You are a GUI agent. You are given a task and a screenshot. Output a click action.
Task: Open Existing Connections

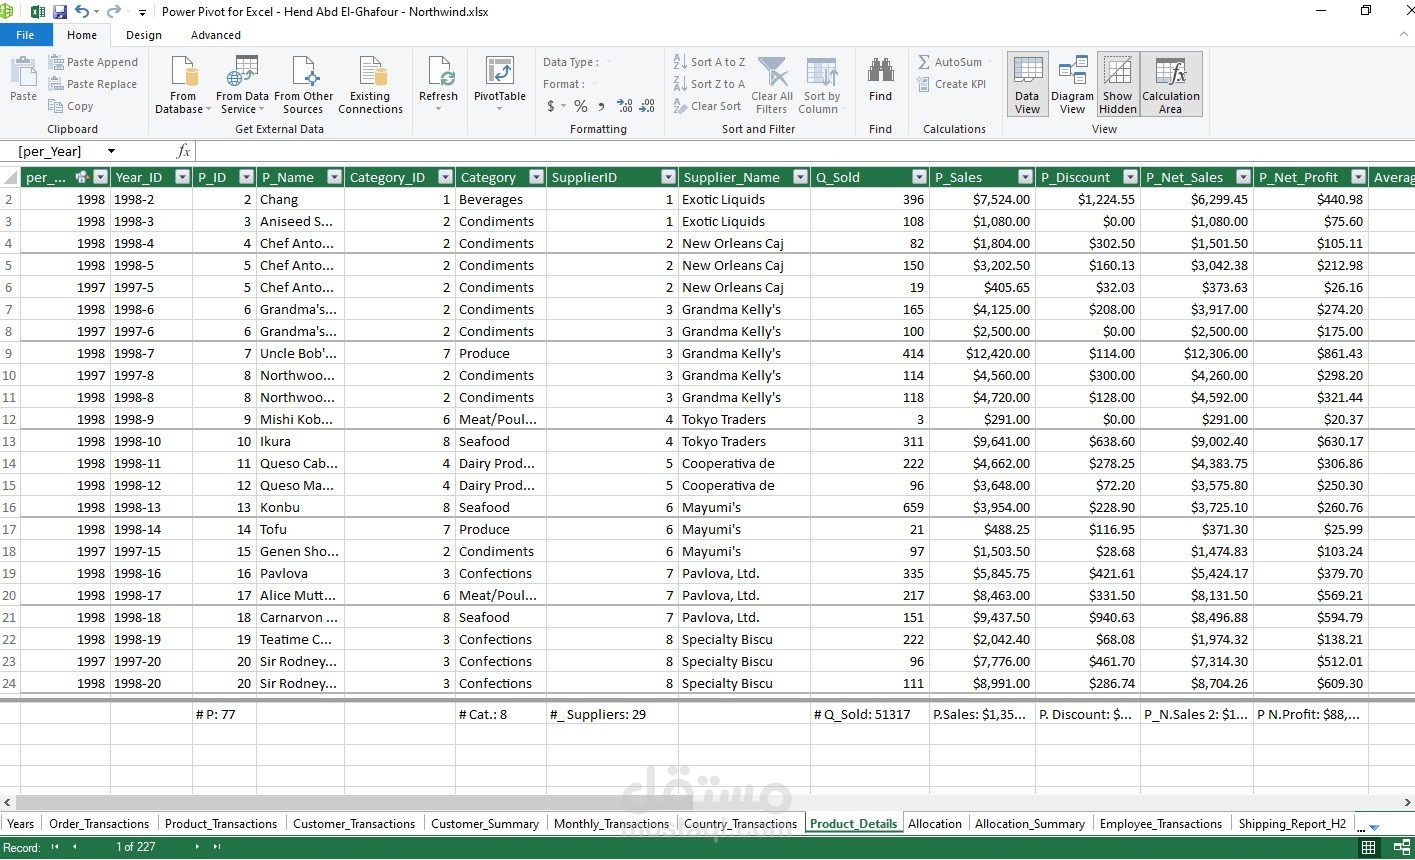(x=370, y=85)
